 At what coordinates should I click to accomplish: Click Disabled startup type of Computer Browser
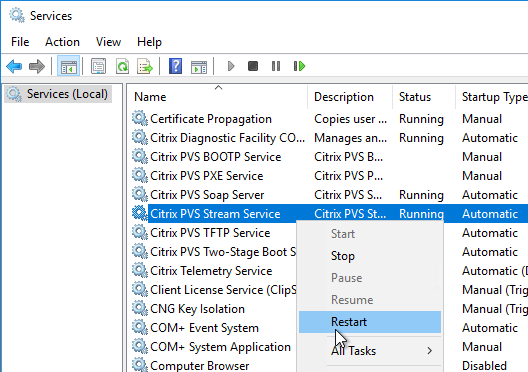click(484, 366)
